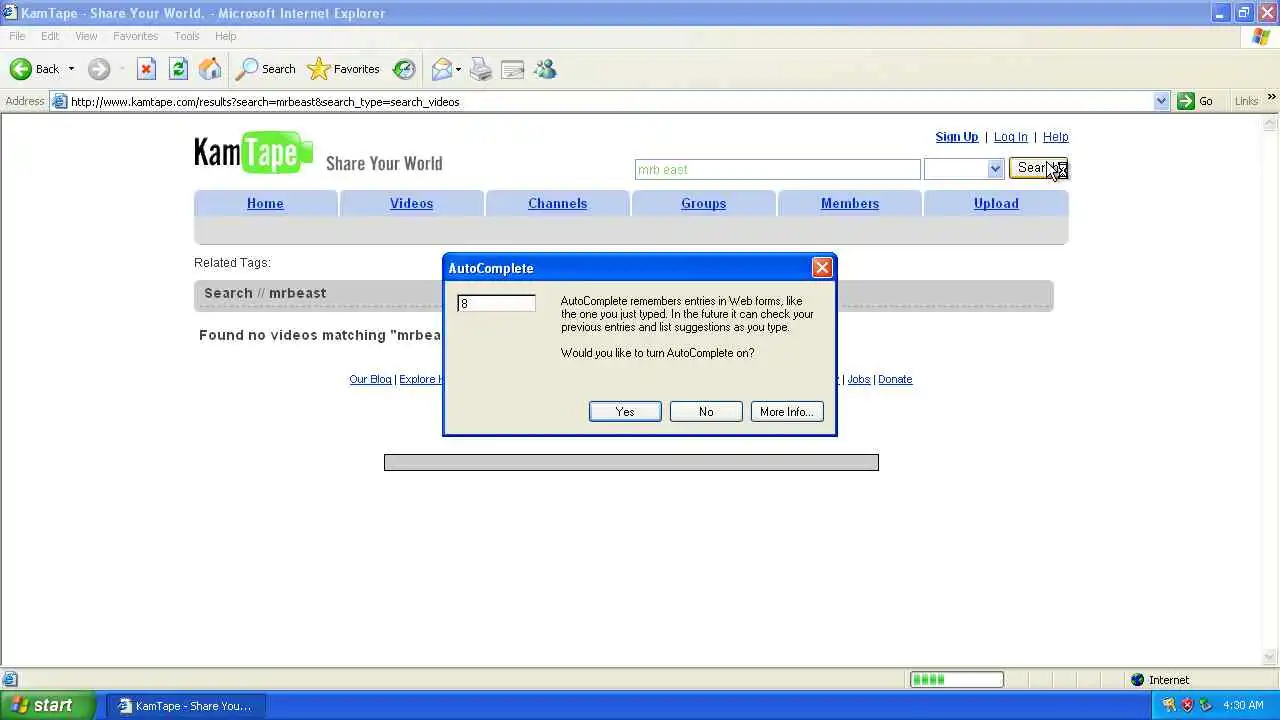The height and width of the screenshot is (720, 1280).
Task: Open the Tools menu
Action: [187, 36]
